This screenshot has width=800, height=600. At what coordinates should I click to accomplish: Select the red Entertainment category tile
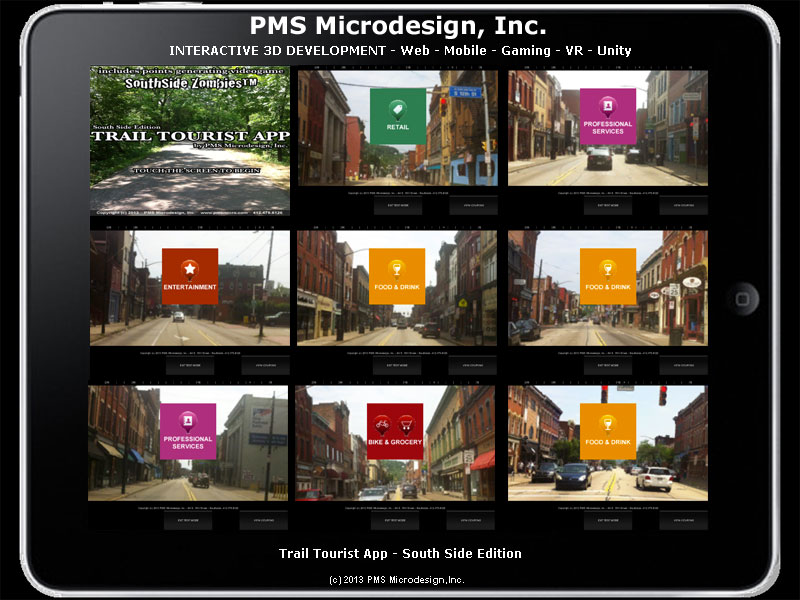click(190, 276)
